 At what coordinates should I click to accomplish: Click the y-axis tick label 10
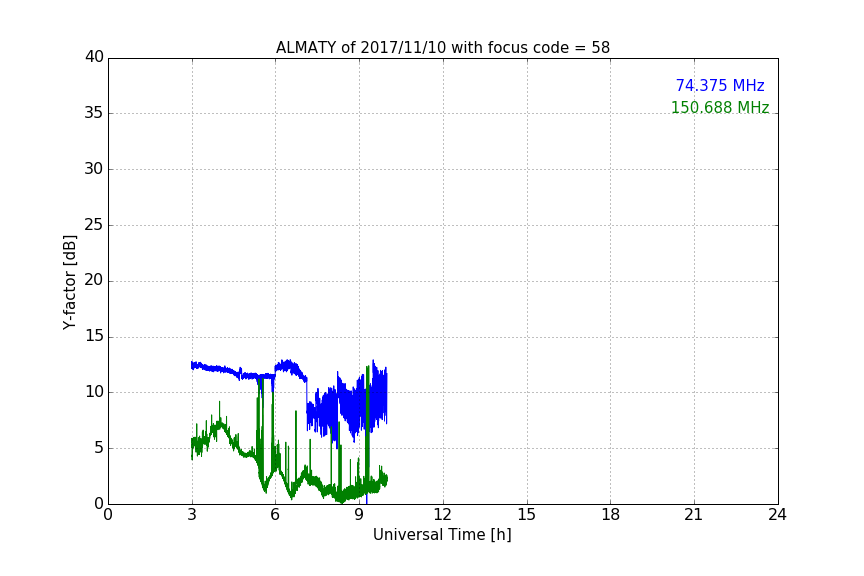(94, 392)
